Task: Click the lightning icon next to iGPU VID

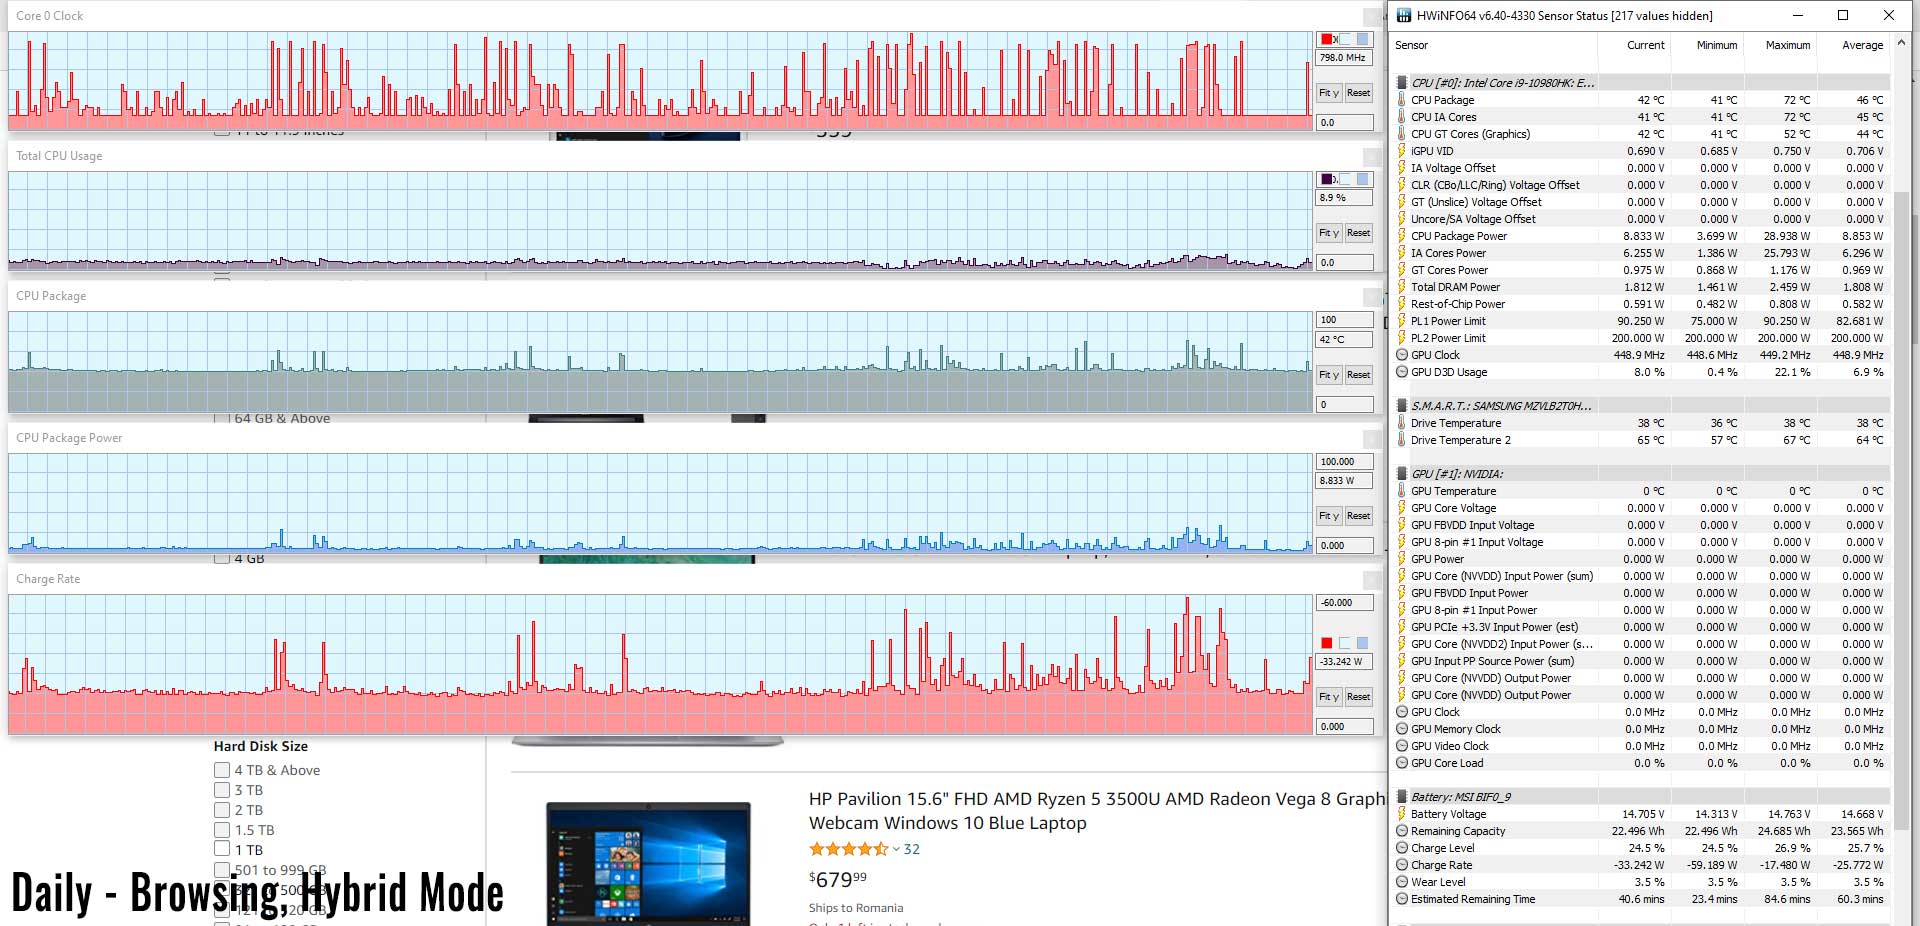Action: click(x=1402, y=151)
